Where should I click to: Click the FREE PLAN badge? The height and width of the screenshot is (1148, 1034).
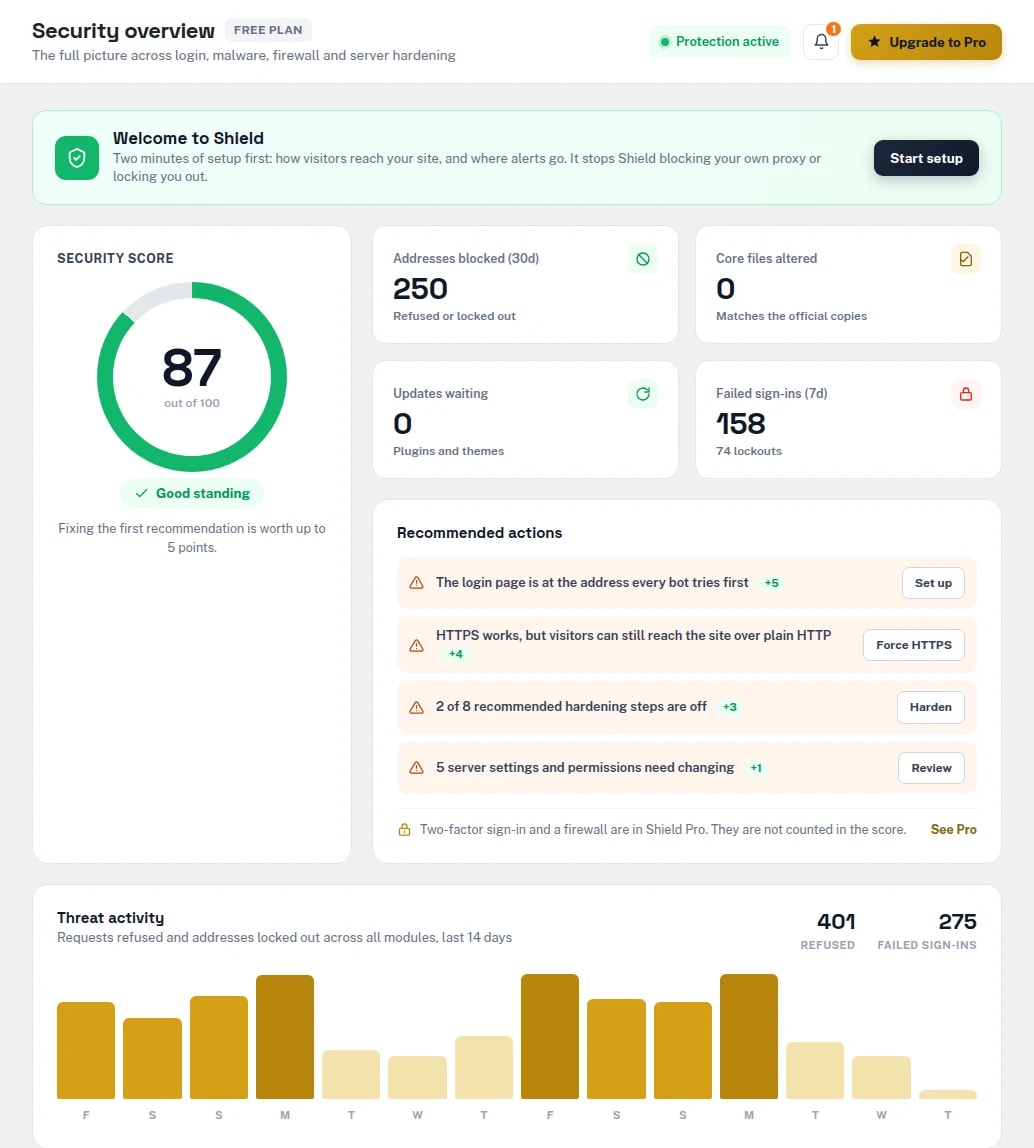(268, 30)
